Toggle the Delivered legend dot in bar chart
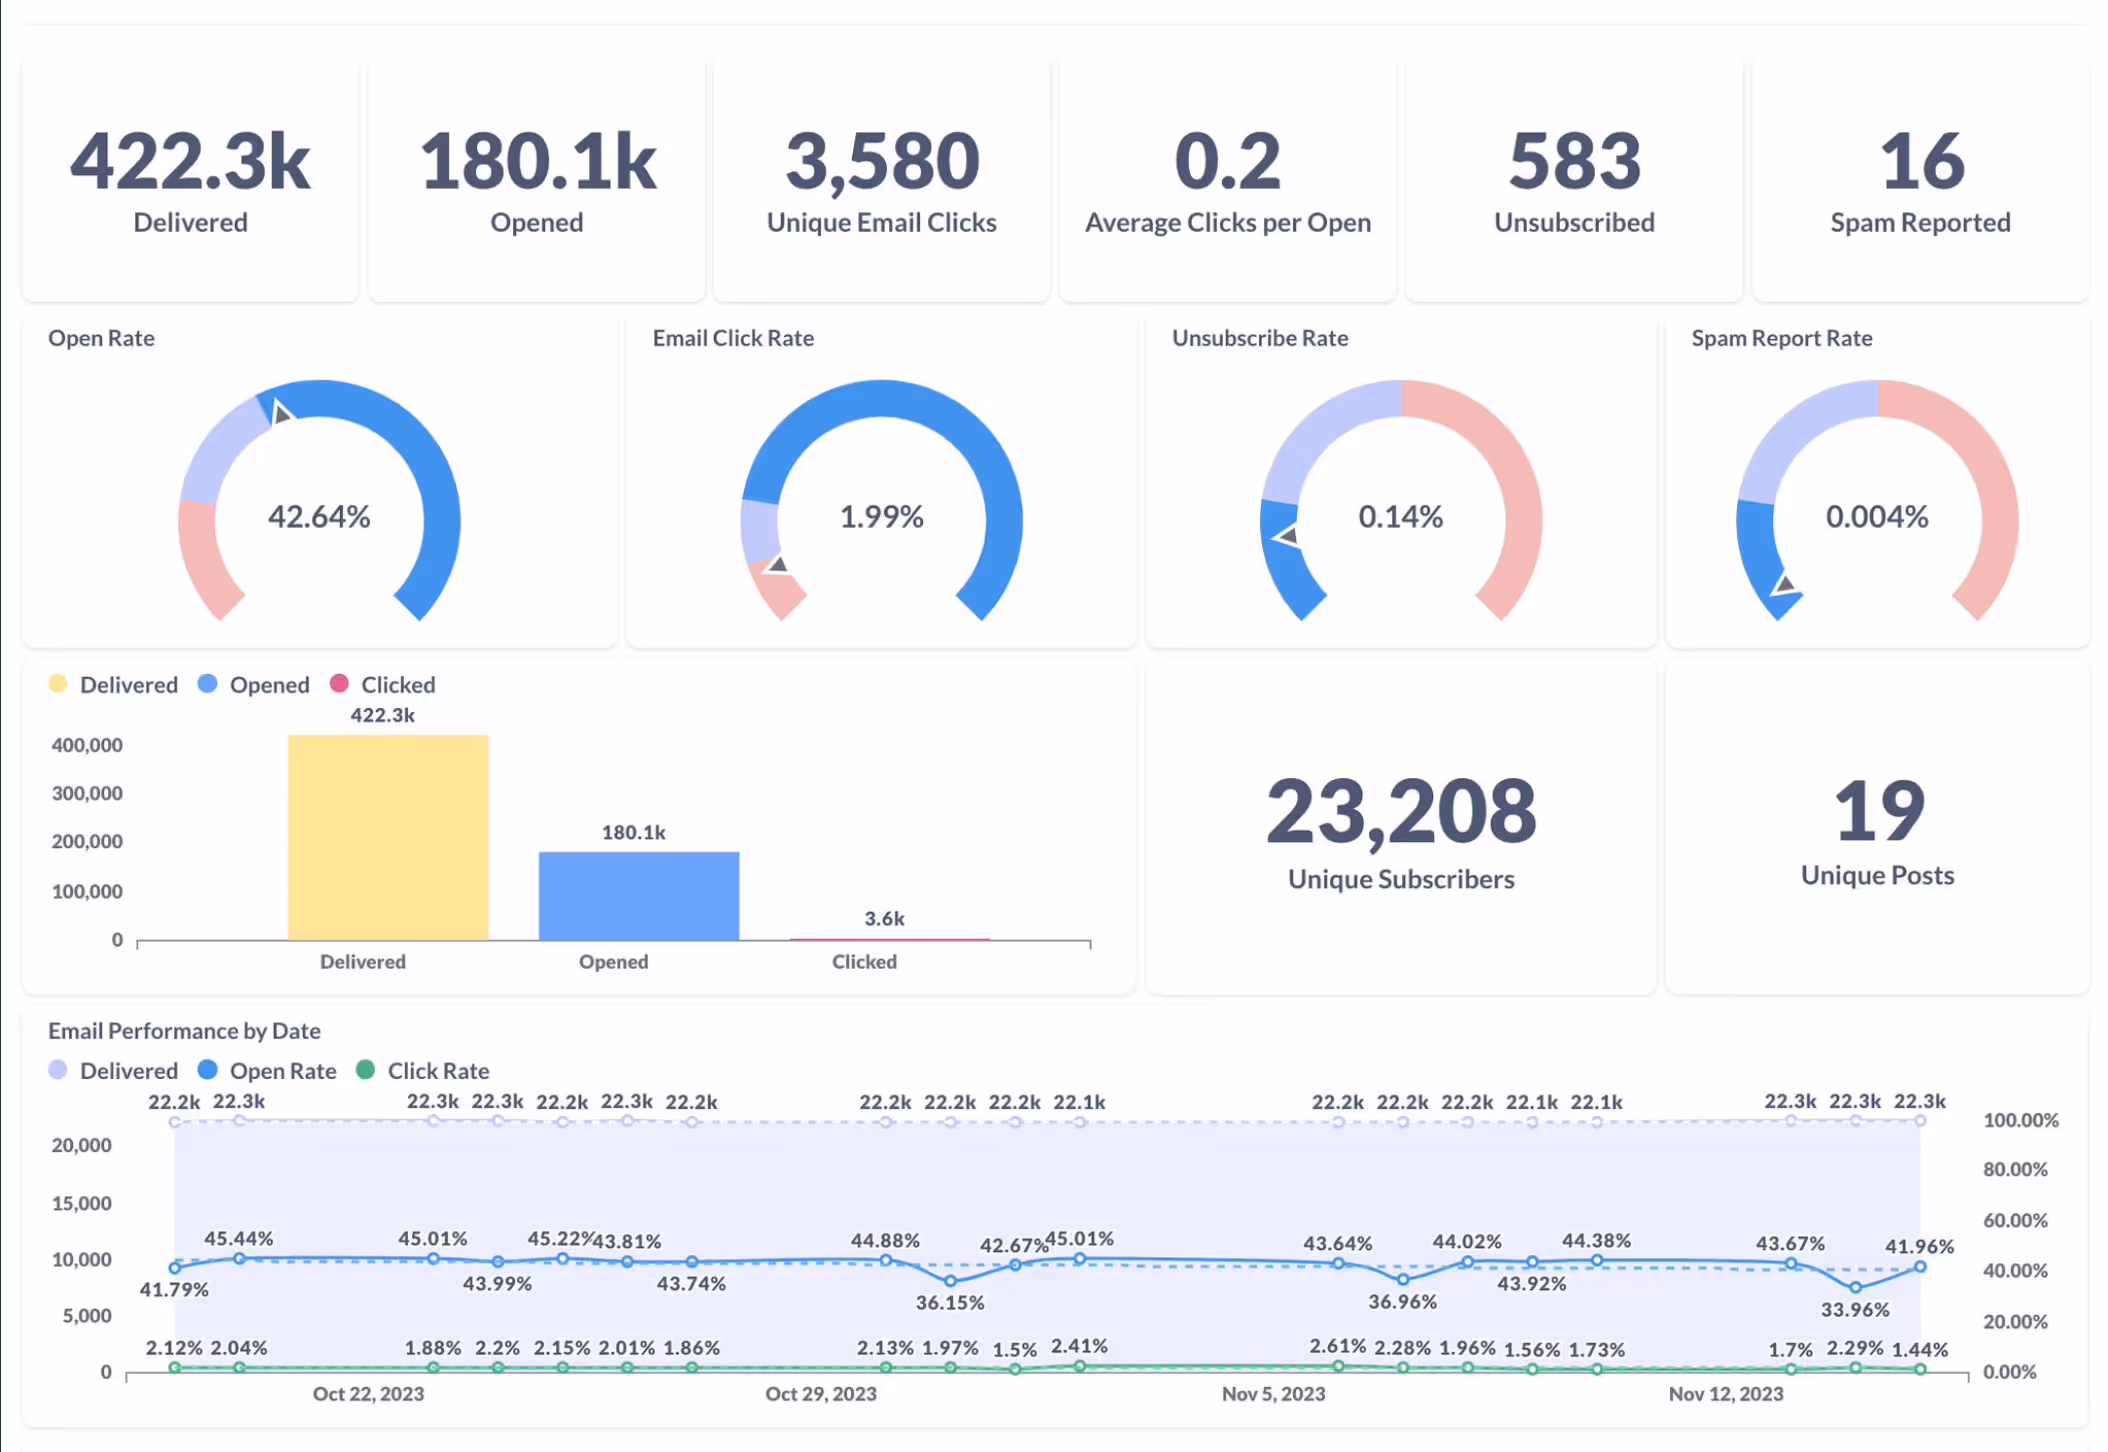The height and width of the screenshot is (1452, 2108). [x=58, y=684]
